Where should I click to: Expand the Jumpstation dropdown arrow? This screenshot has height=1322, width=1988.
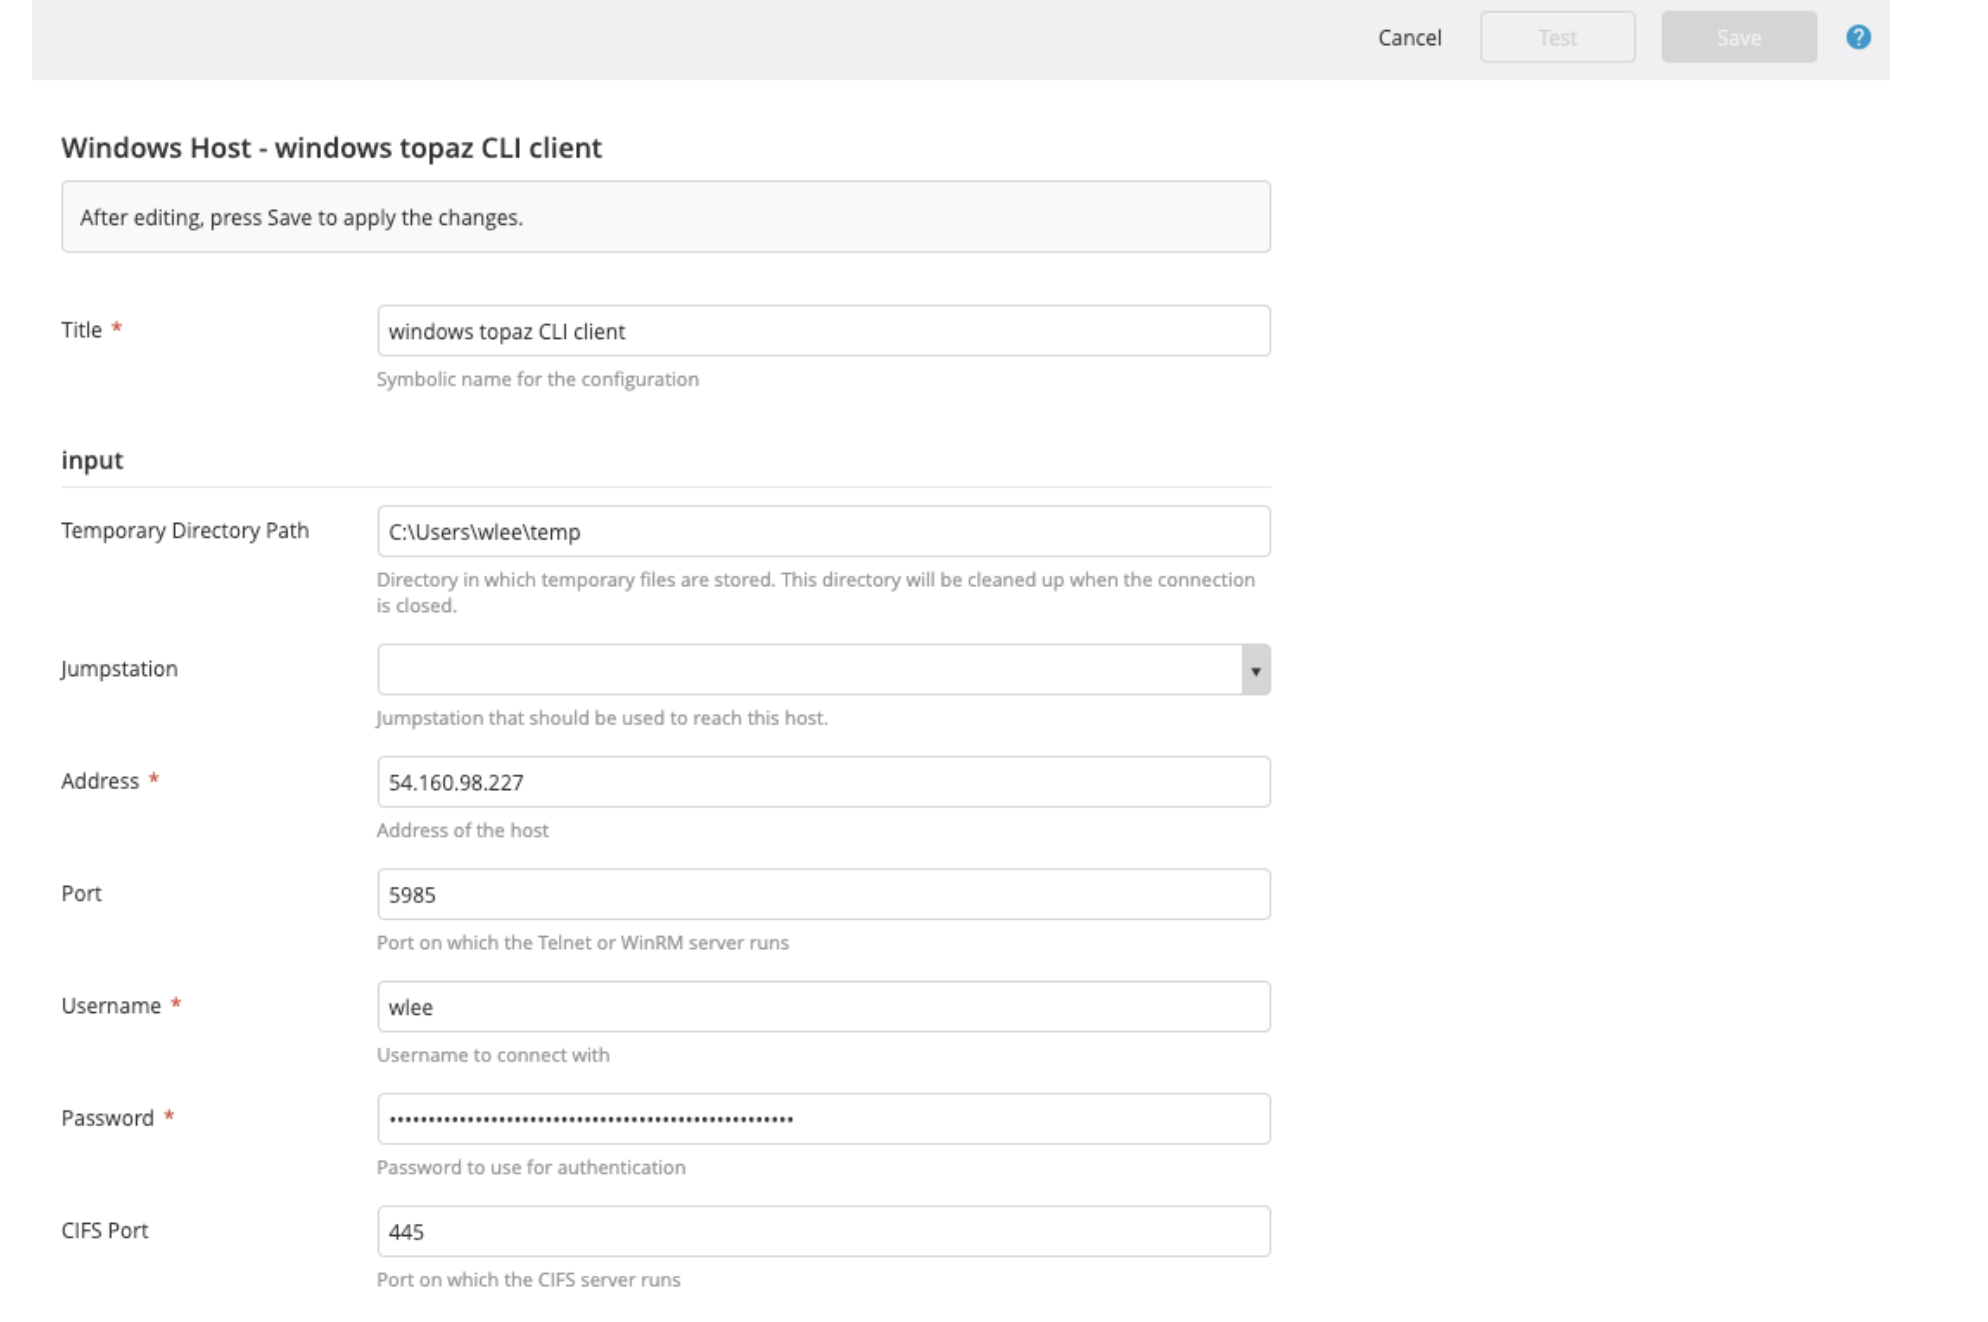click(1255, 670)
